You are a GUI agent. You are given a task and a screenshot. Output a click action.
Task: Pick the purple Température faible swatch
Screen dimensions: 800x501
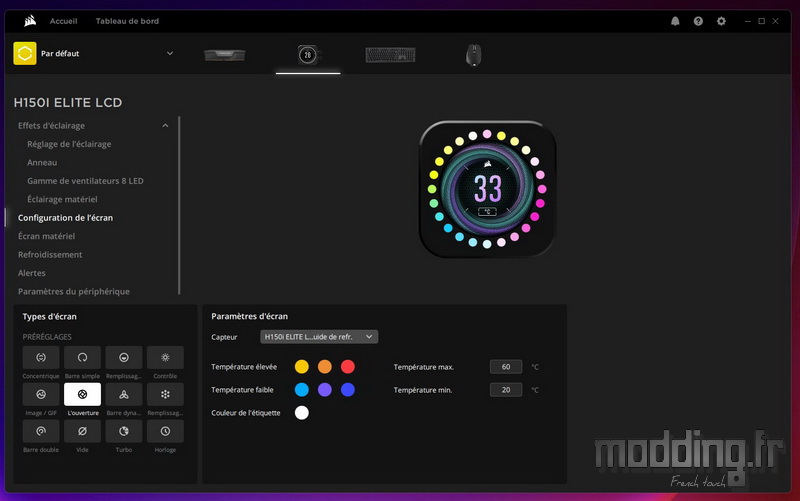click(x=324, y=389)
